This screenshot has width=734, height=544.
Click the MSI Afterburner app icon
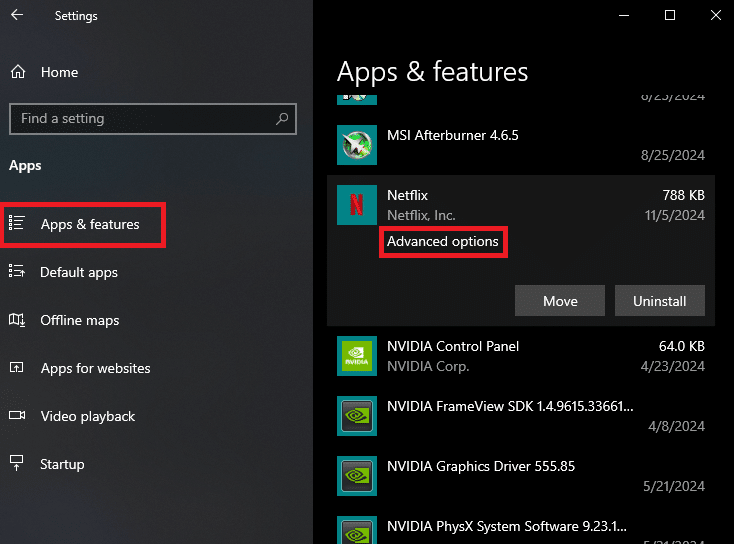pos(357,145)
